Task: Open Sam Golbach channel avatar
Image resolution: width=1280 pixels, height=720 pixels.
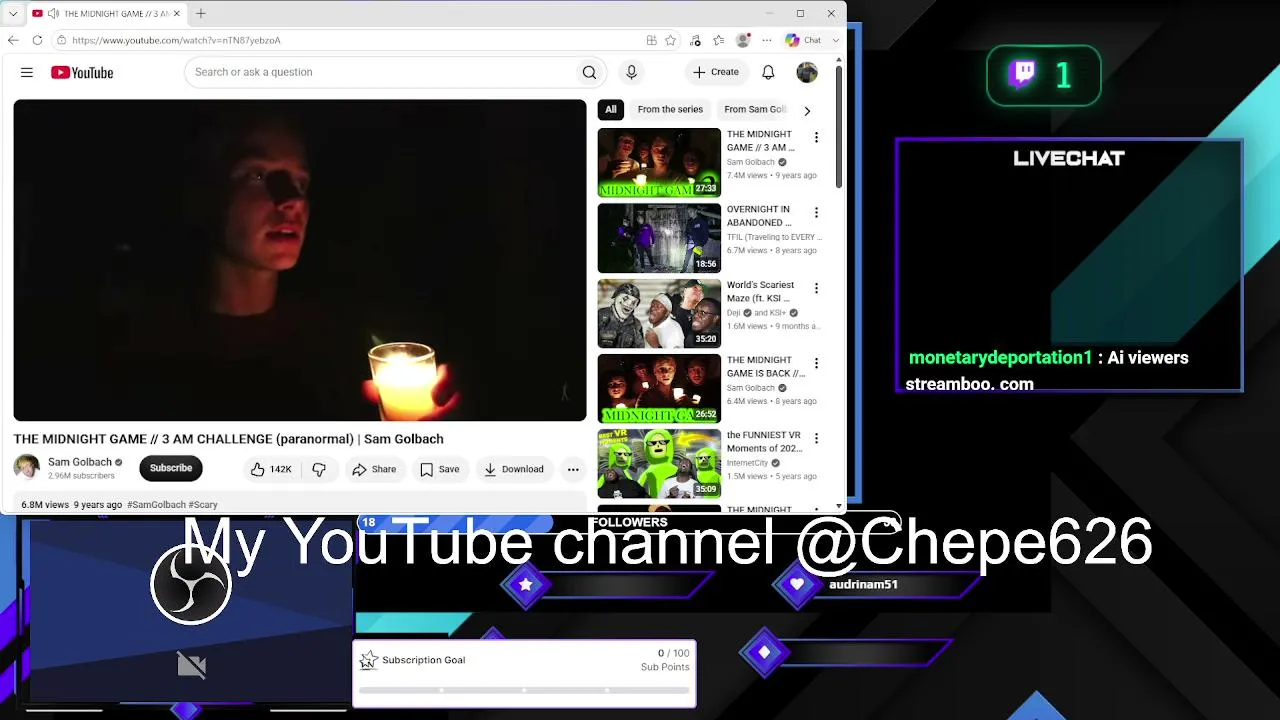Action: [x=27, y=467]
